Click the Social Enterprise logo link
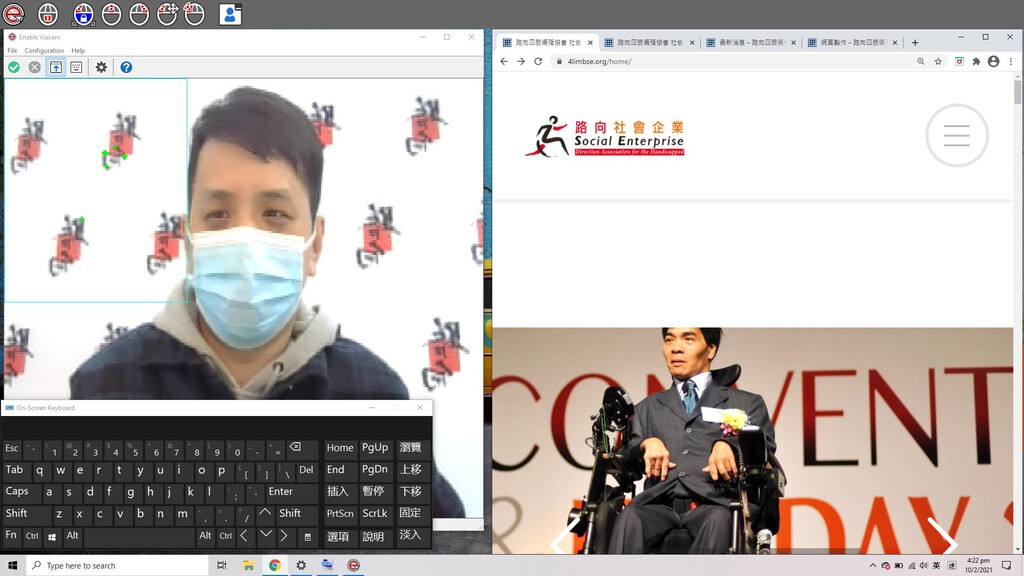The width and height of the screenshot is (1024, 576). pos(605,137)
